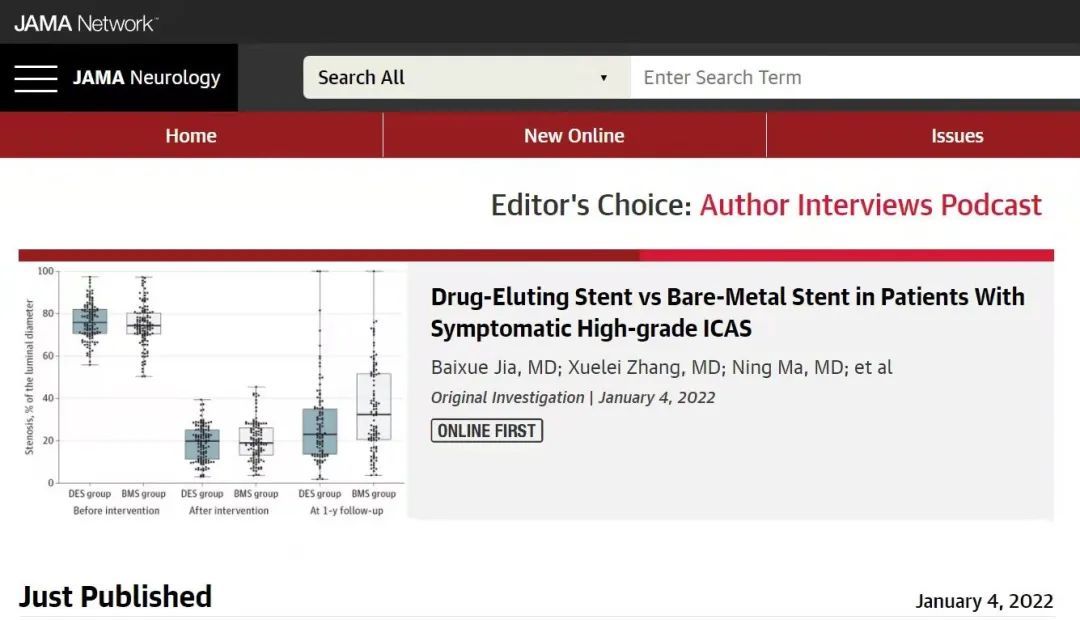Open the Author Interviews Podcast link
Viewport: 1080px width, 620px height.
click(871, 205)
